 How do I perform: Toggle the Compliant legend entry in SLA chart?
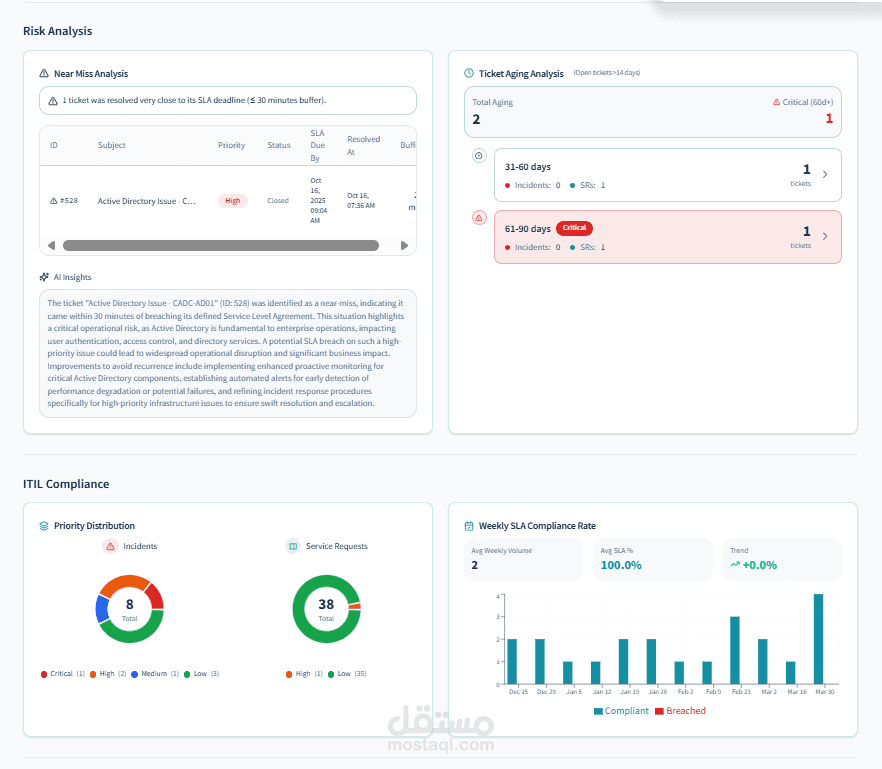point(622,711)
